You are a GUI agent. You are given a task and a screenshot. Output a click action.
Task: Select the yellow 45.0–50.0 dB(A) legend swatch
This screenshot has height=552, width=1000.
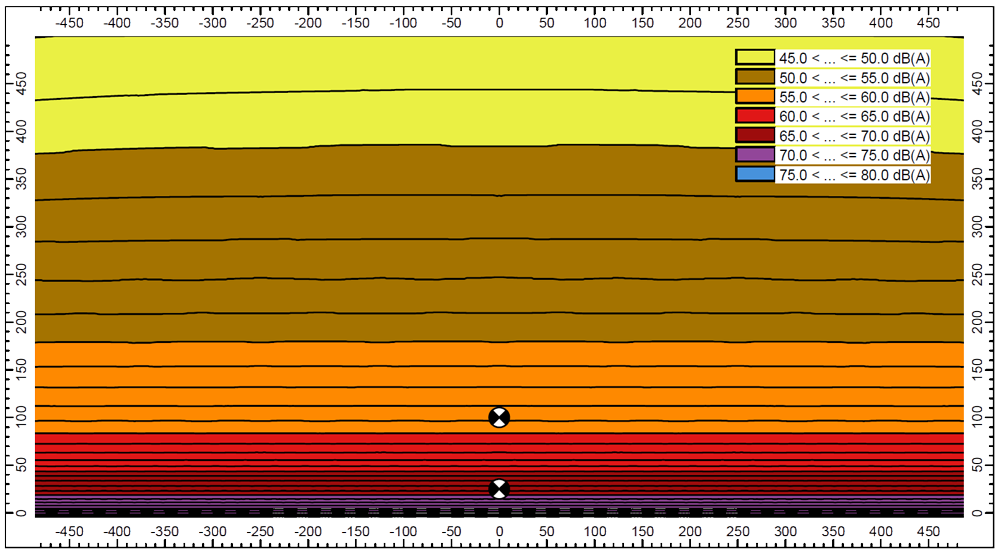755,58
